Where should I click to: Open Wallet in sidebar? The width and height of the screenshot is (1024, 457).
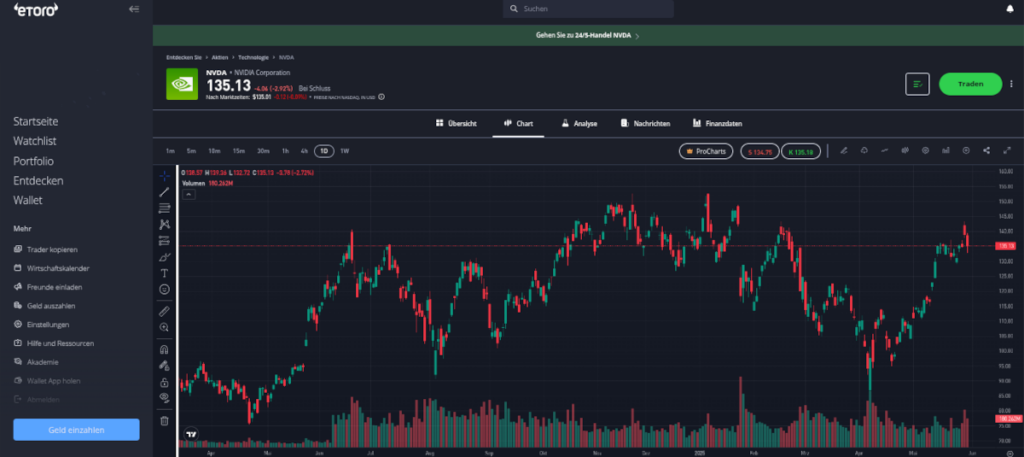tap(27, 200)
